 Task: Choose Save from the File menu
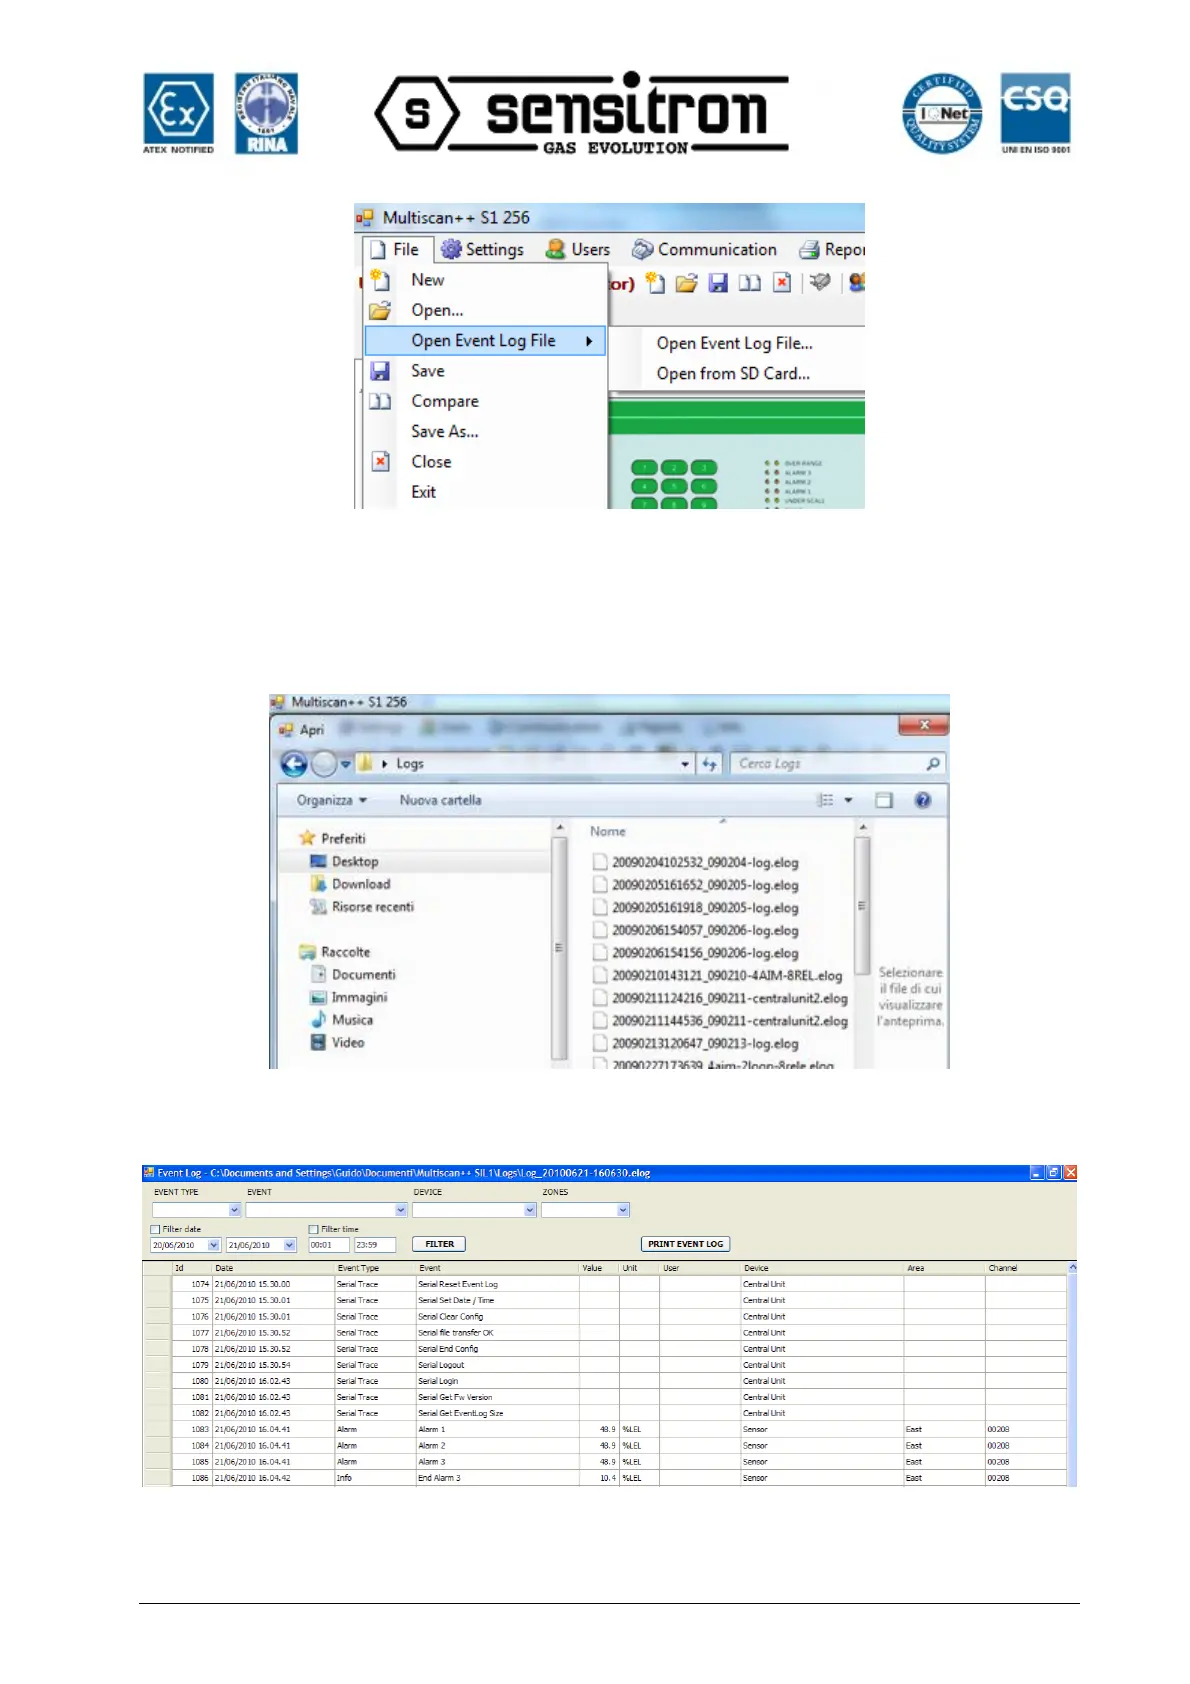pos(428,371)
